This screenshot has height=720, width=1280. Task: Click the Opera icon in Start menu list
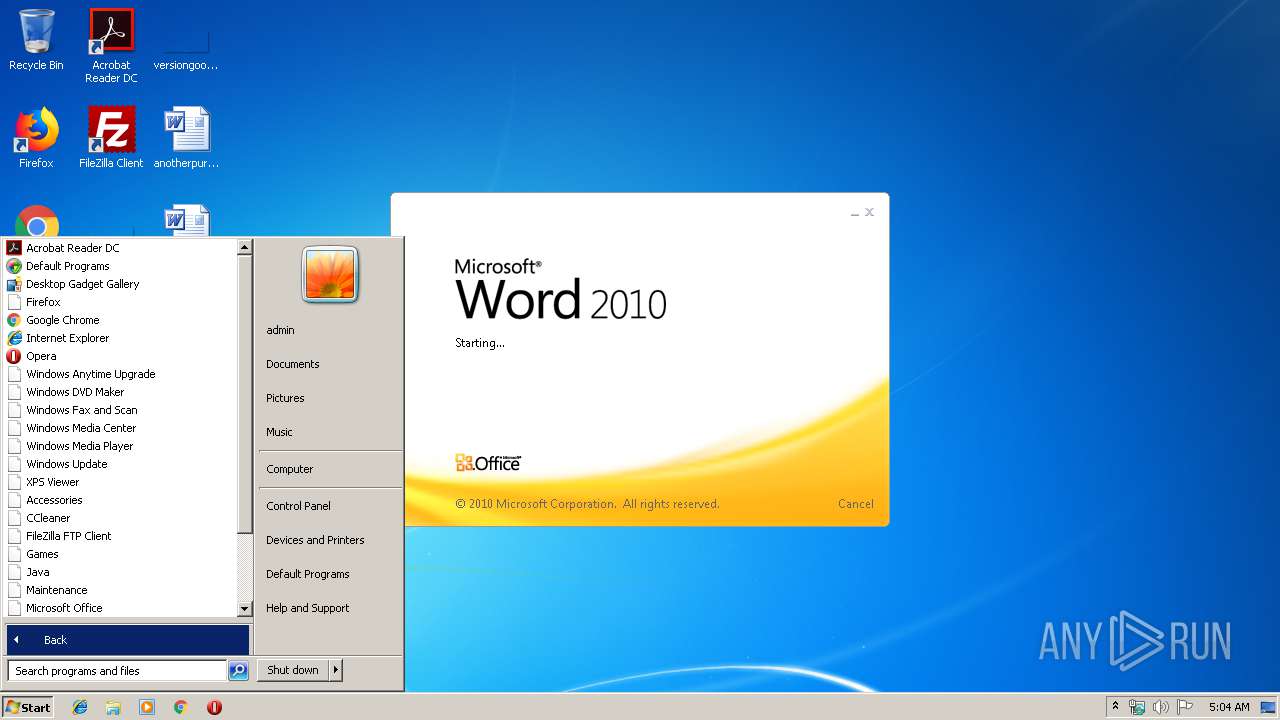14,356
